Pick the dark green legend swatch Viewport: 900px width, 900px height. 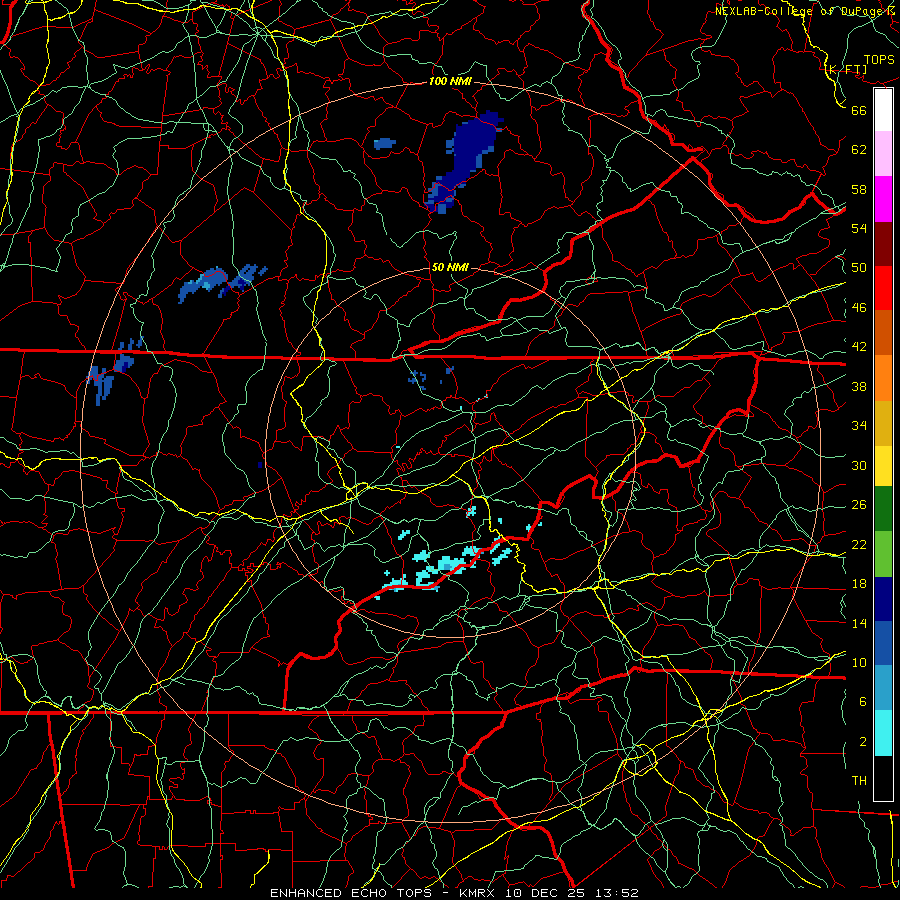pyautogui.click(x=883, y=509)
